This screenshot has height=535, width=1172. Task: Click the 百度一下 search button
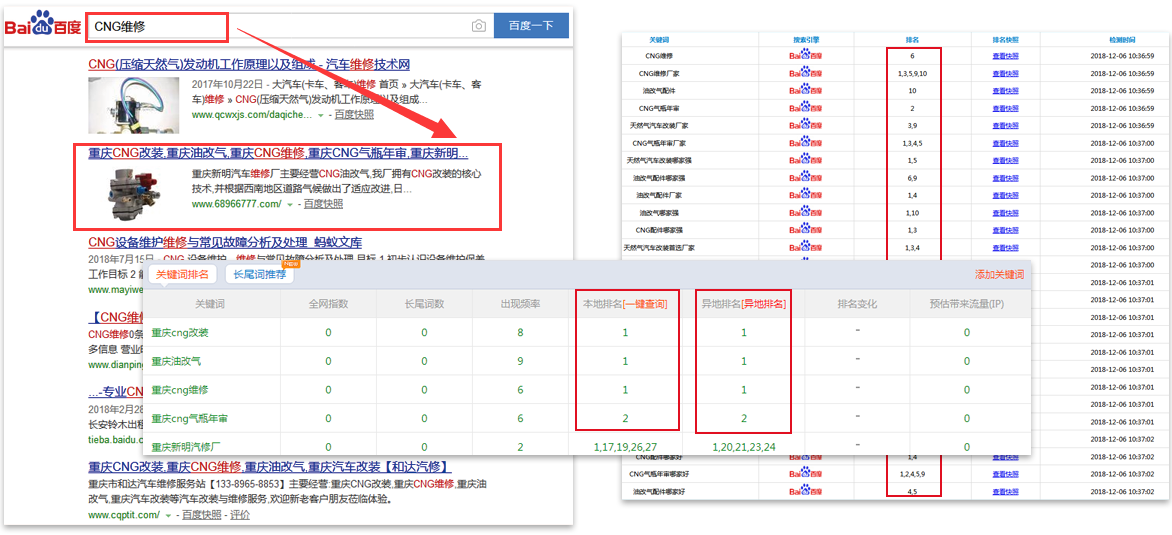[531, 25]
